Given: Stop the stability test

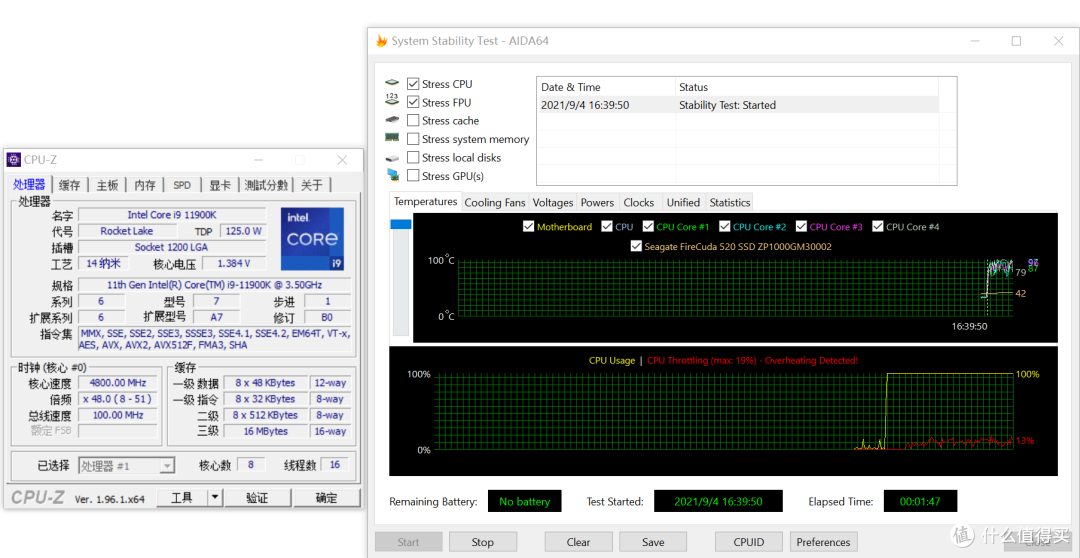Looking at the screenshot, I should [482, 542].
